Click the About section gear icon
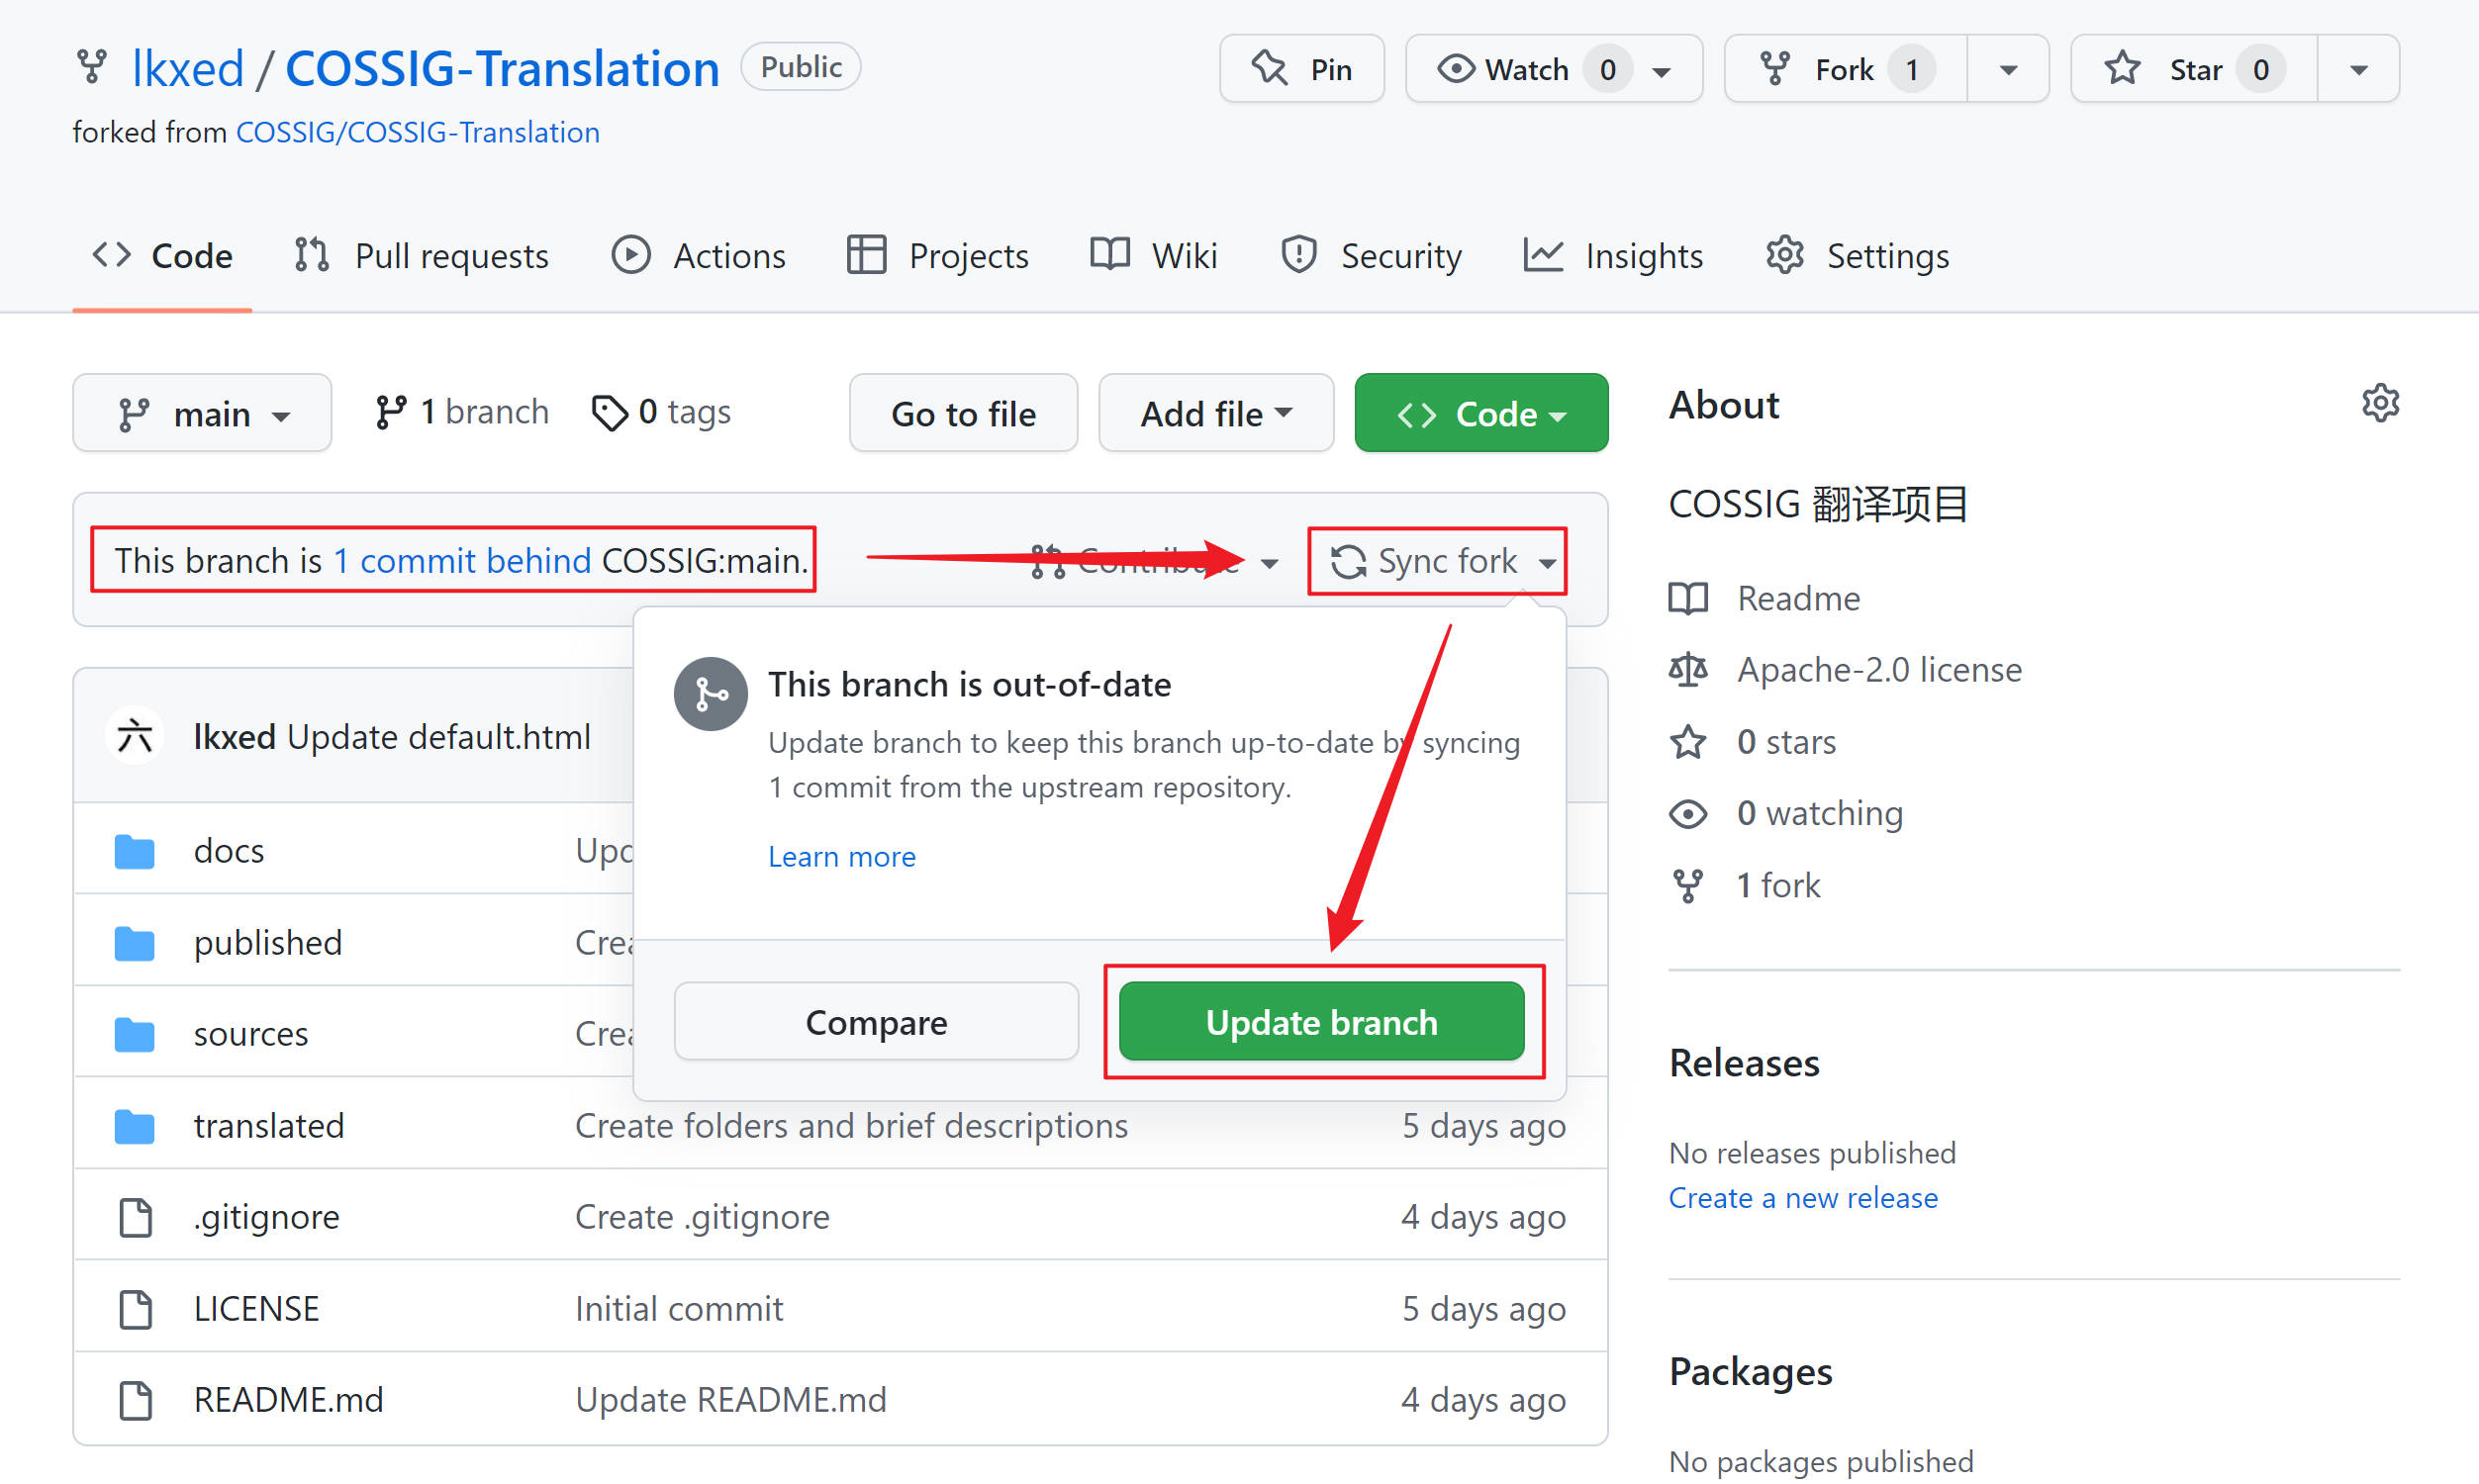 pyautogui.click(x=2380, y=404)
